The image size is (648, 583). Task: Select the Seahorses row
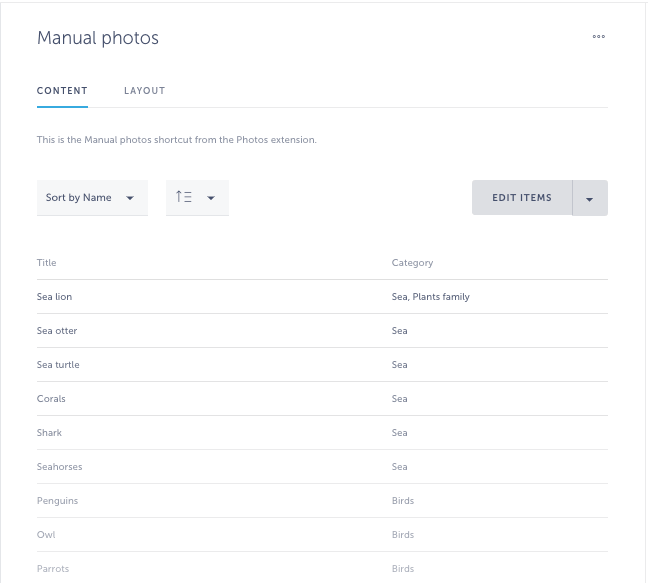(x=322, y=466)
